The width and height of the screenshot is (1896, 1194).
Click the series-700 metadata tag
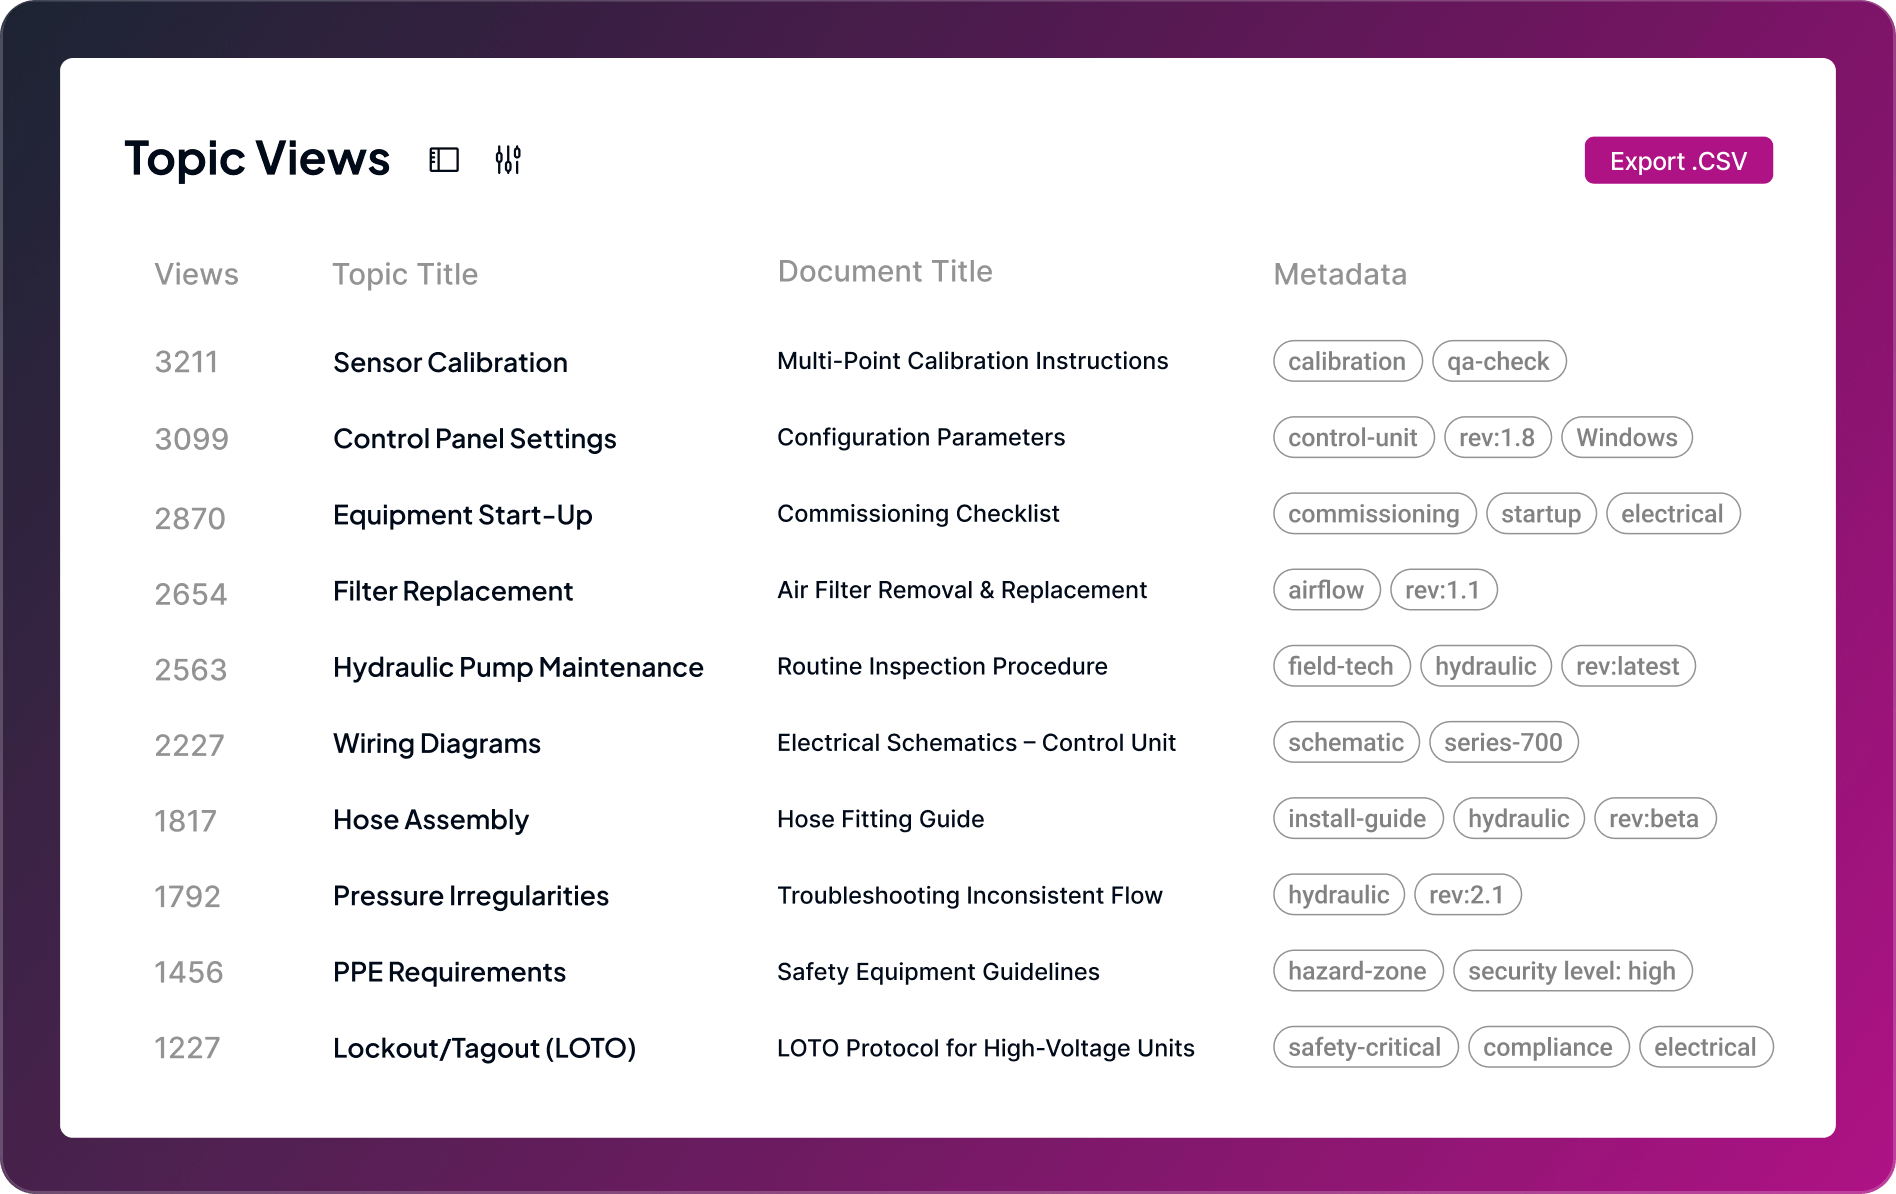1503,742
